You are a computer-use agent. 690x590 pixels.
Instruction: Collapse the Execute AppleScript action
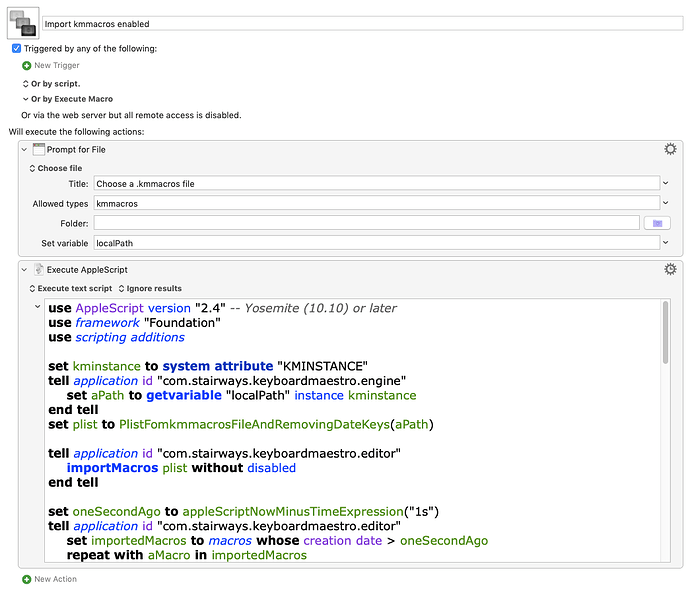click(x=25, y=269)
